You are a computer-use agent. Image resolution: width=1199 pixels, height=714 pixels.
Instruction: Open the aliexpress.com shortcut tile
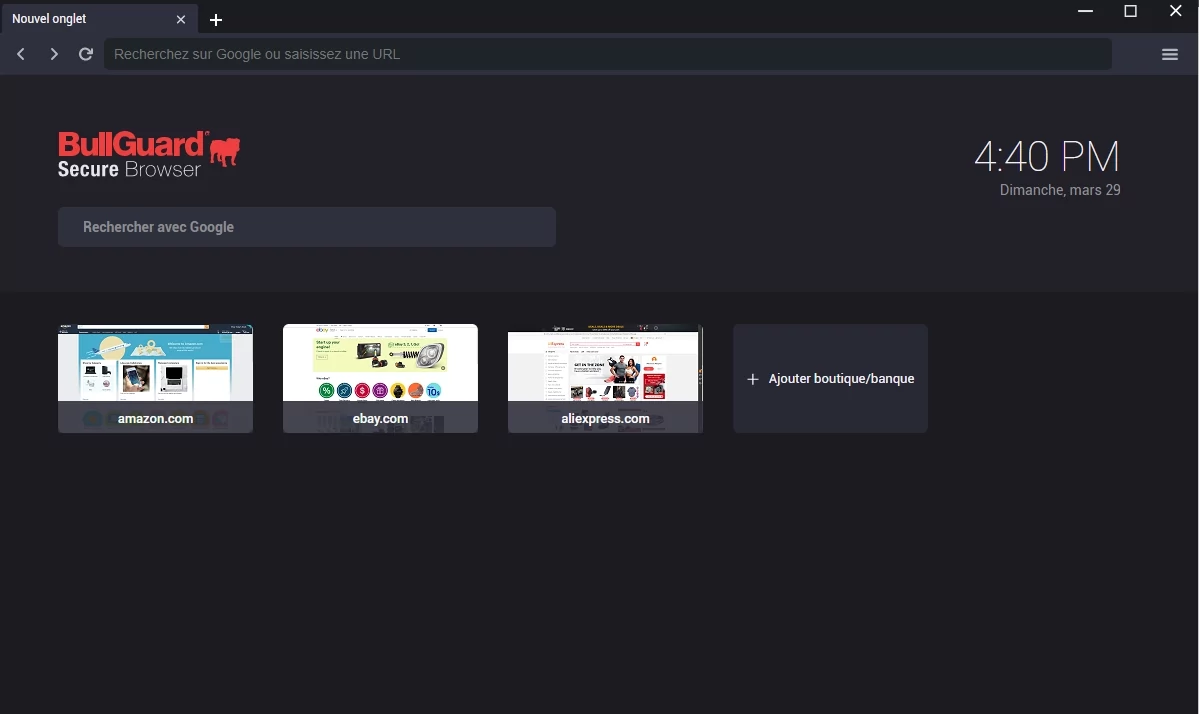pos(605,378)
